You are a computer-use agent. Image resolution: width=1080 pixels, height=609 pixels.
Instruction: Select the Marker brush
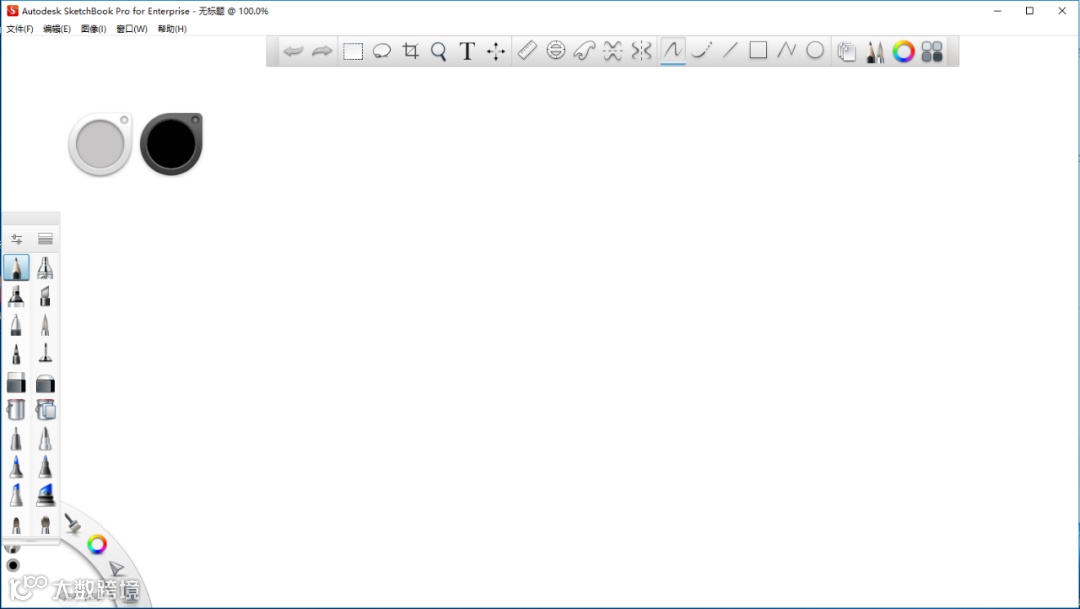[16, 296]
